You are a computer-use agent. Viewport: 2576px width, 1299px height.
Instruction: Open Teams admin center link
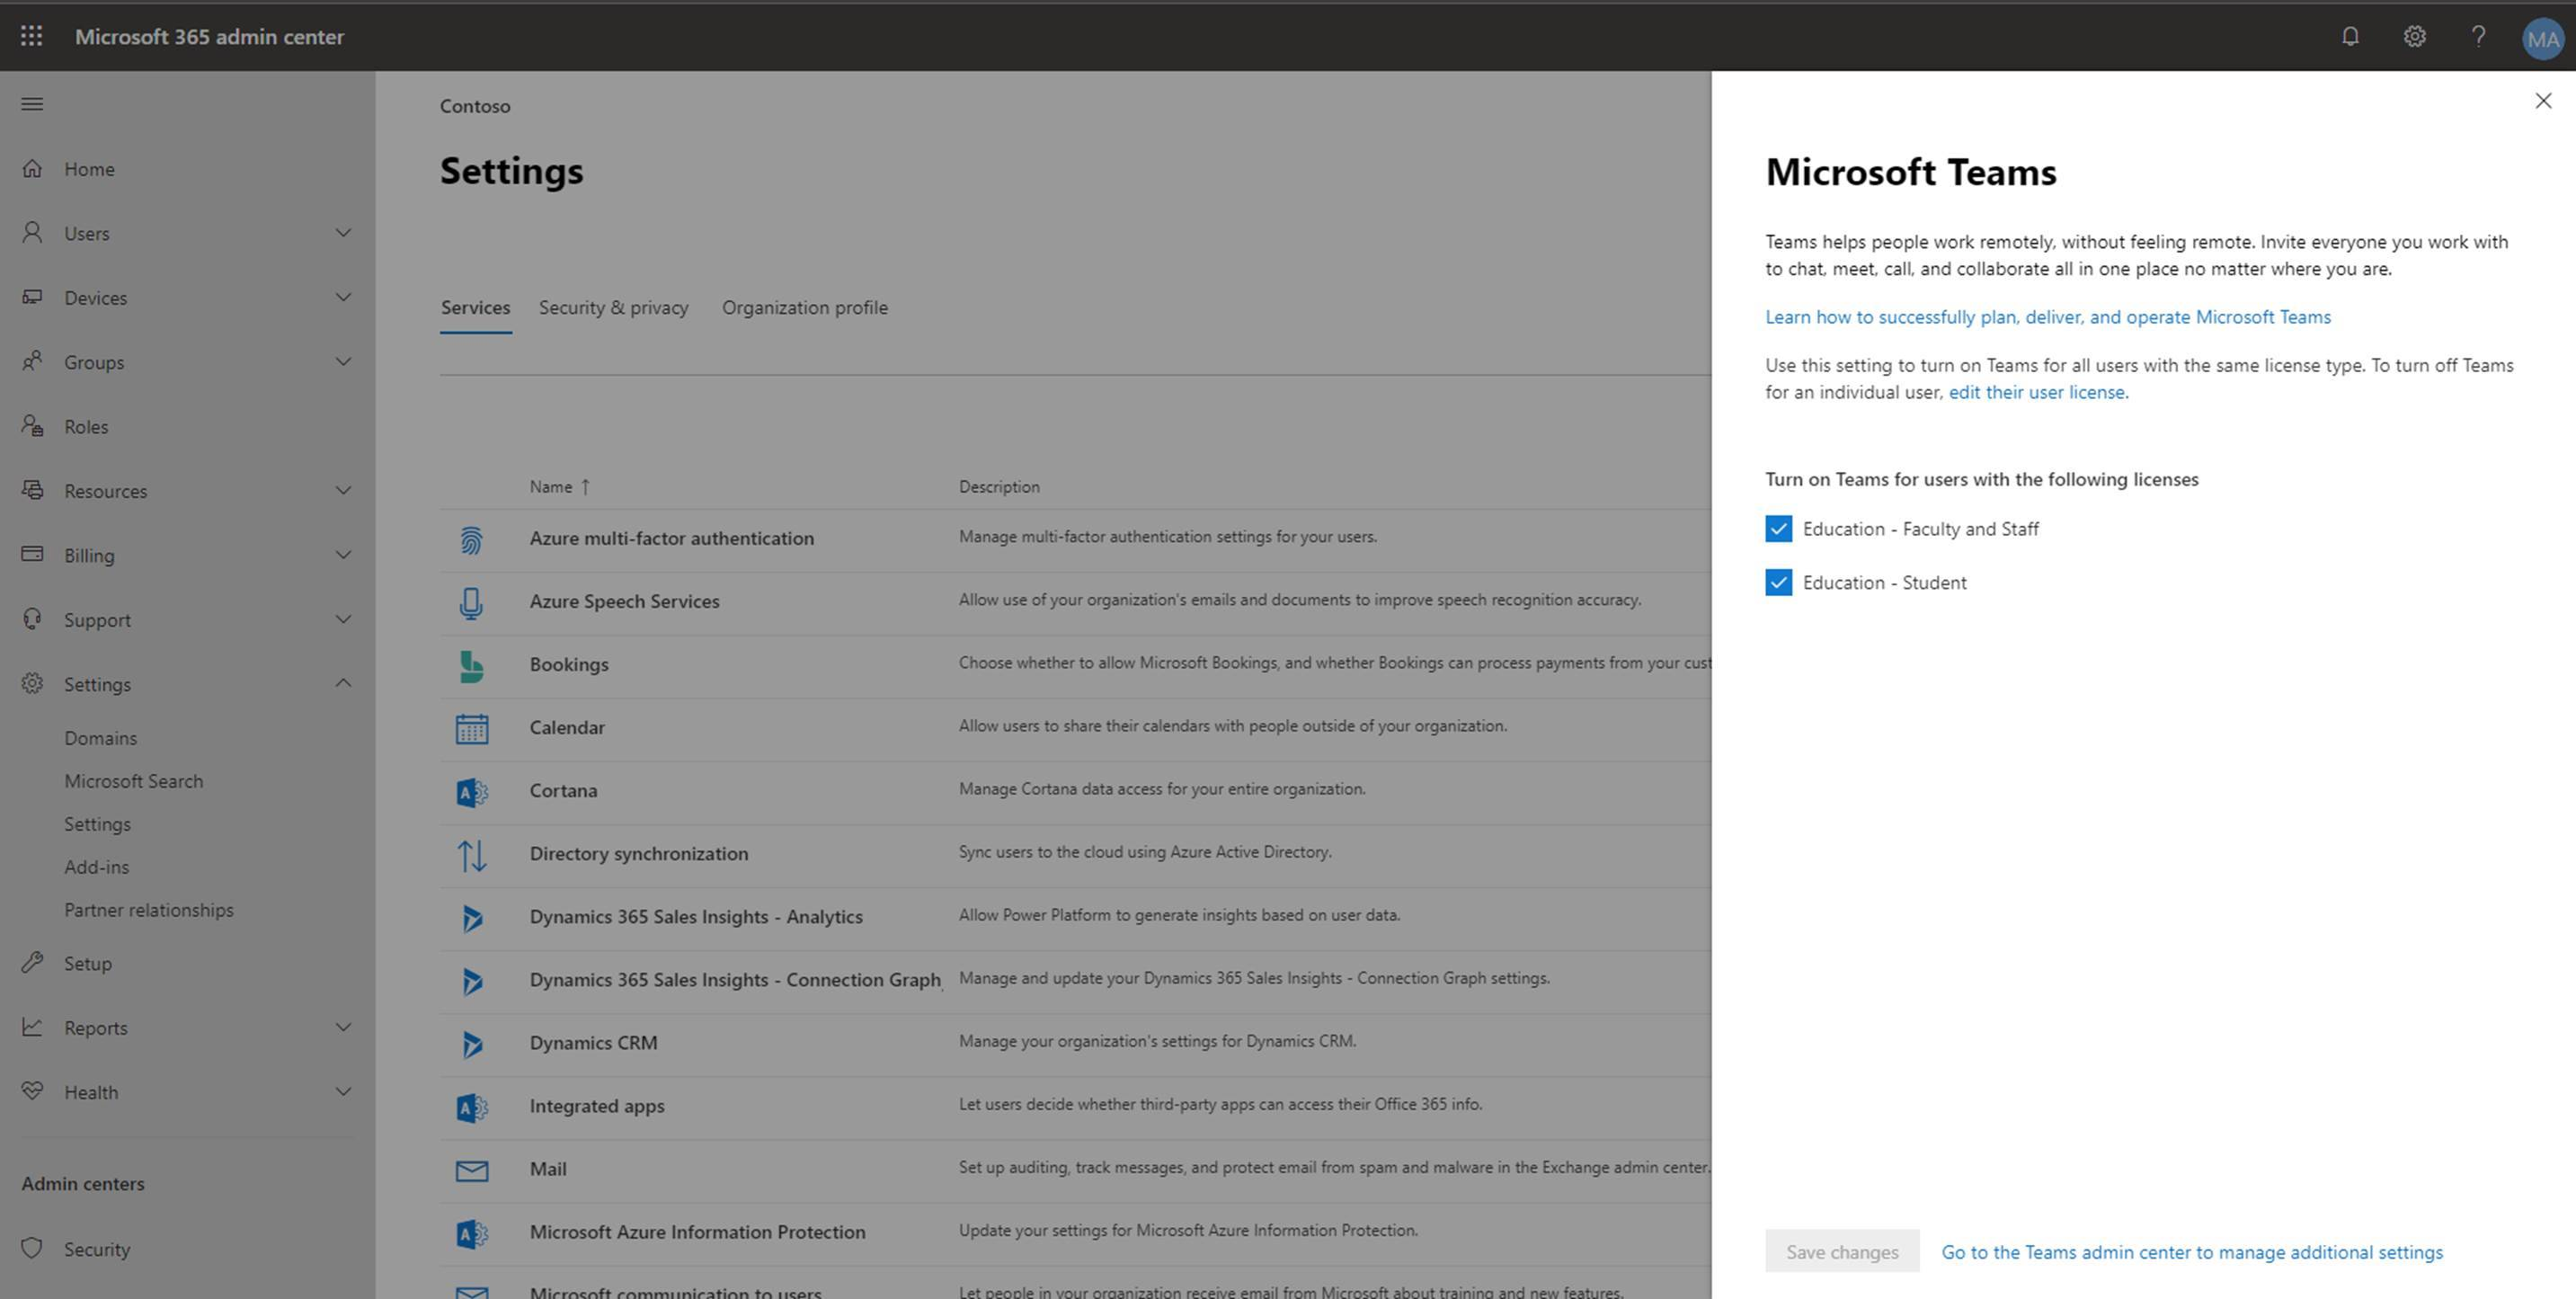click(2190, 1252)
